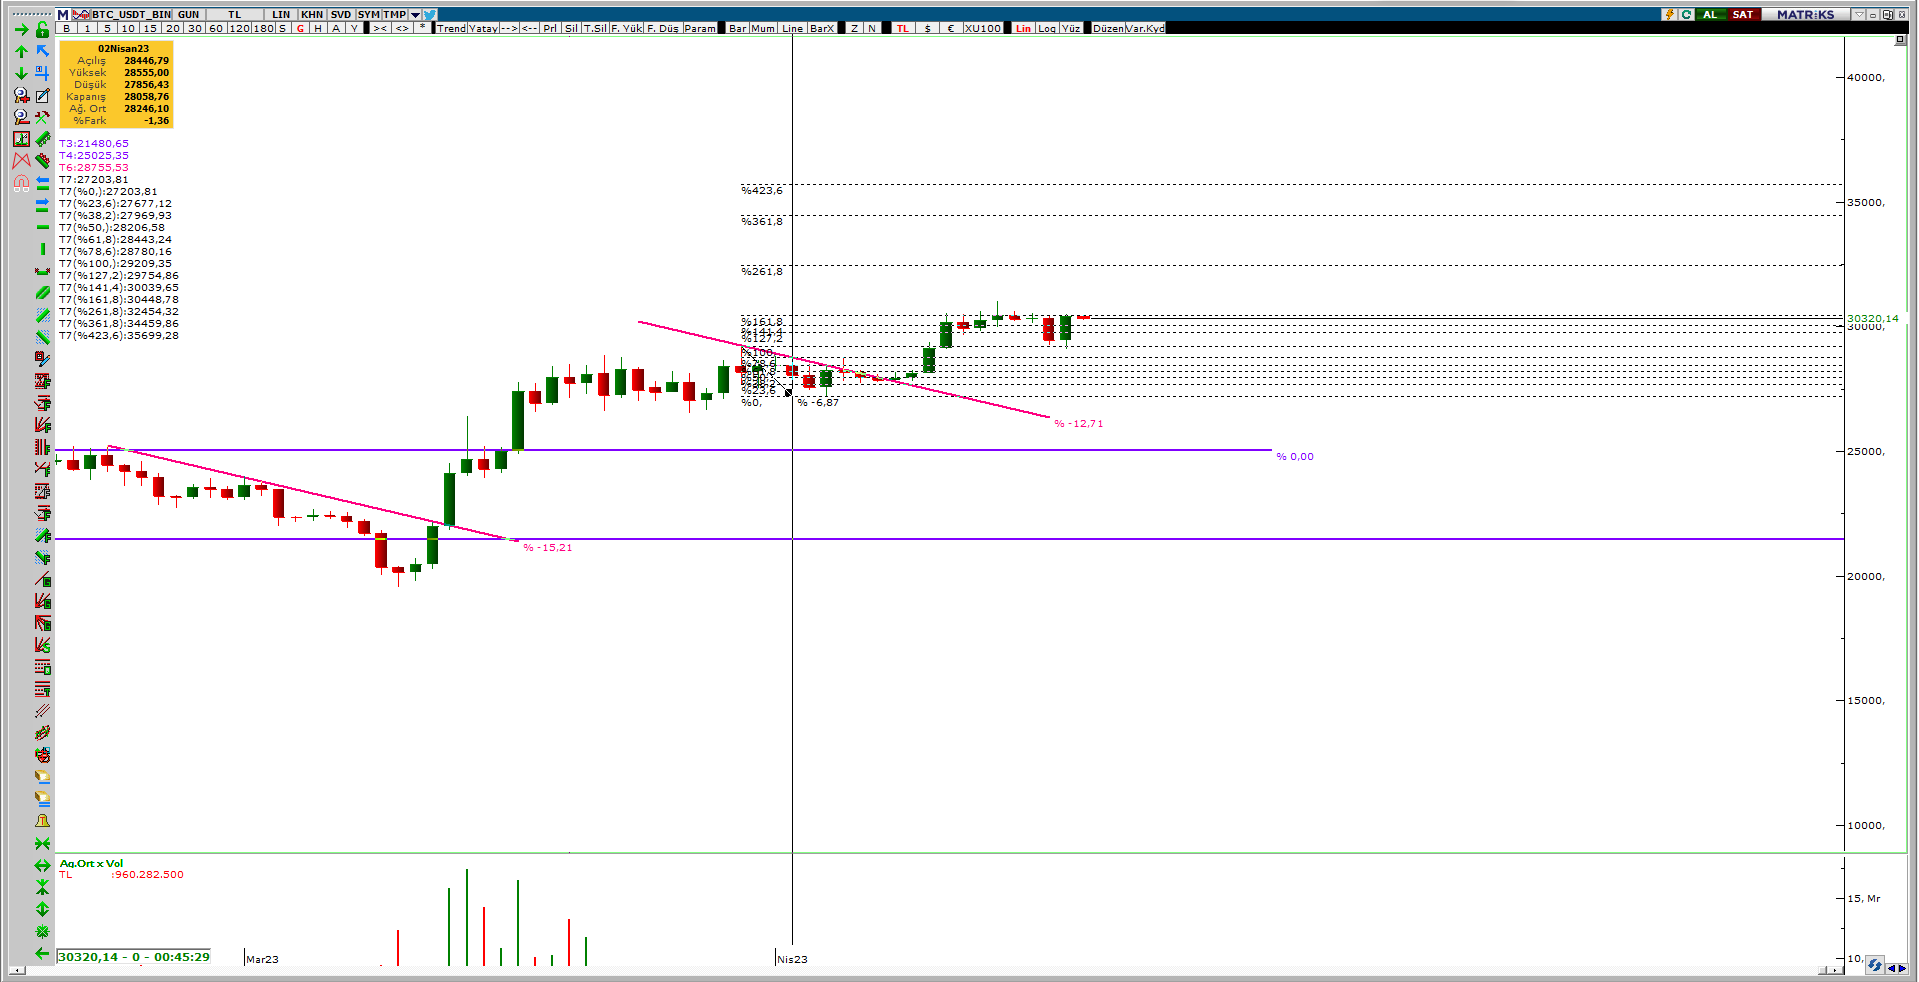Click the lightning bolt icon in title bar

(x=1669, y=14)
